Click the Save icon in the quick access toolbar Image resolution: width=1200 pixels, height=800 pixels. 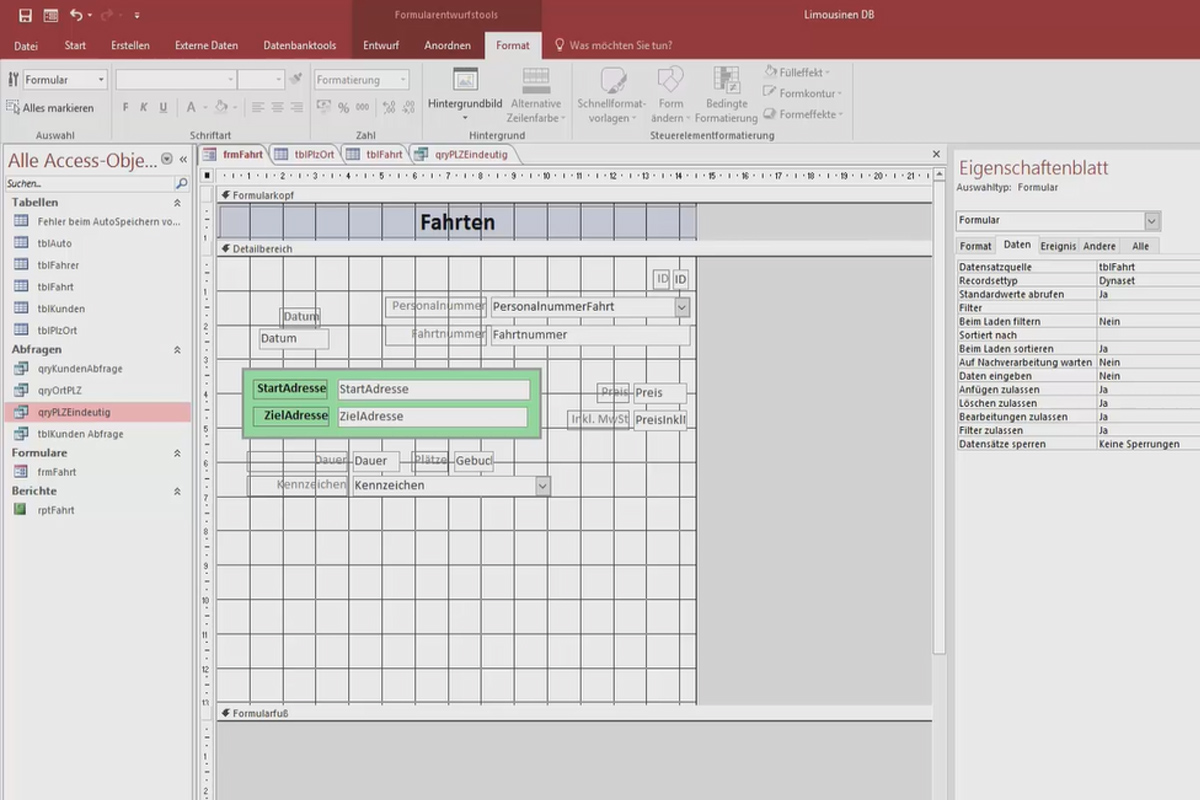[x=25, y=15]
